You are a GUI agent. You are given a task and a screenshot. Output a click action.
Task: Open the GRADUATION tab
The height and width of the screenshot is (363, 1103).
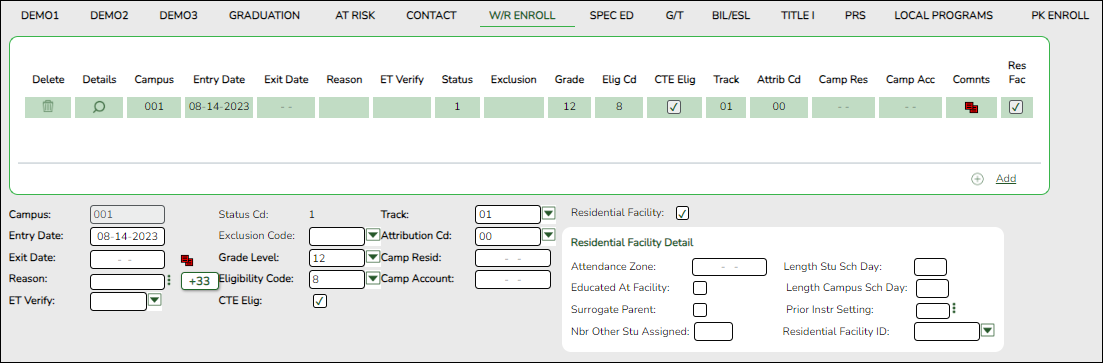(264, 15)
